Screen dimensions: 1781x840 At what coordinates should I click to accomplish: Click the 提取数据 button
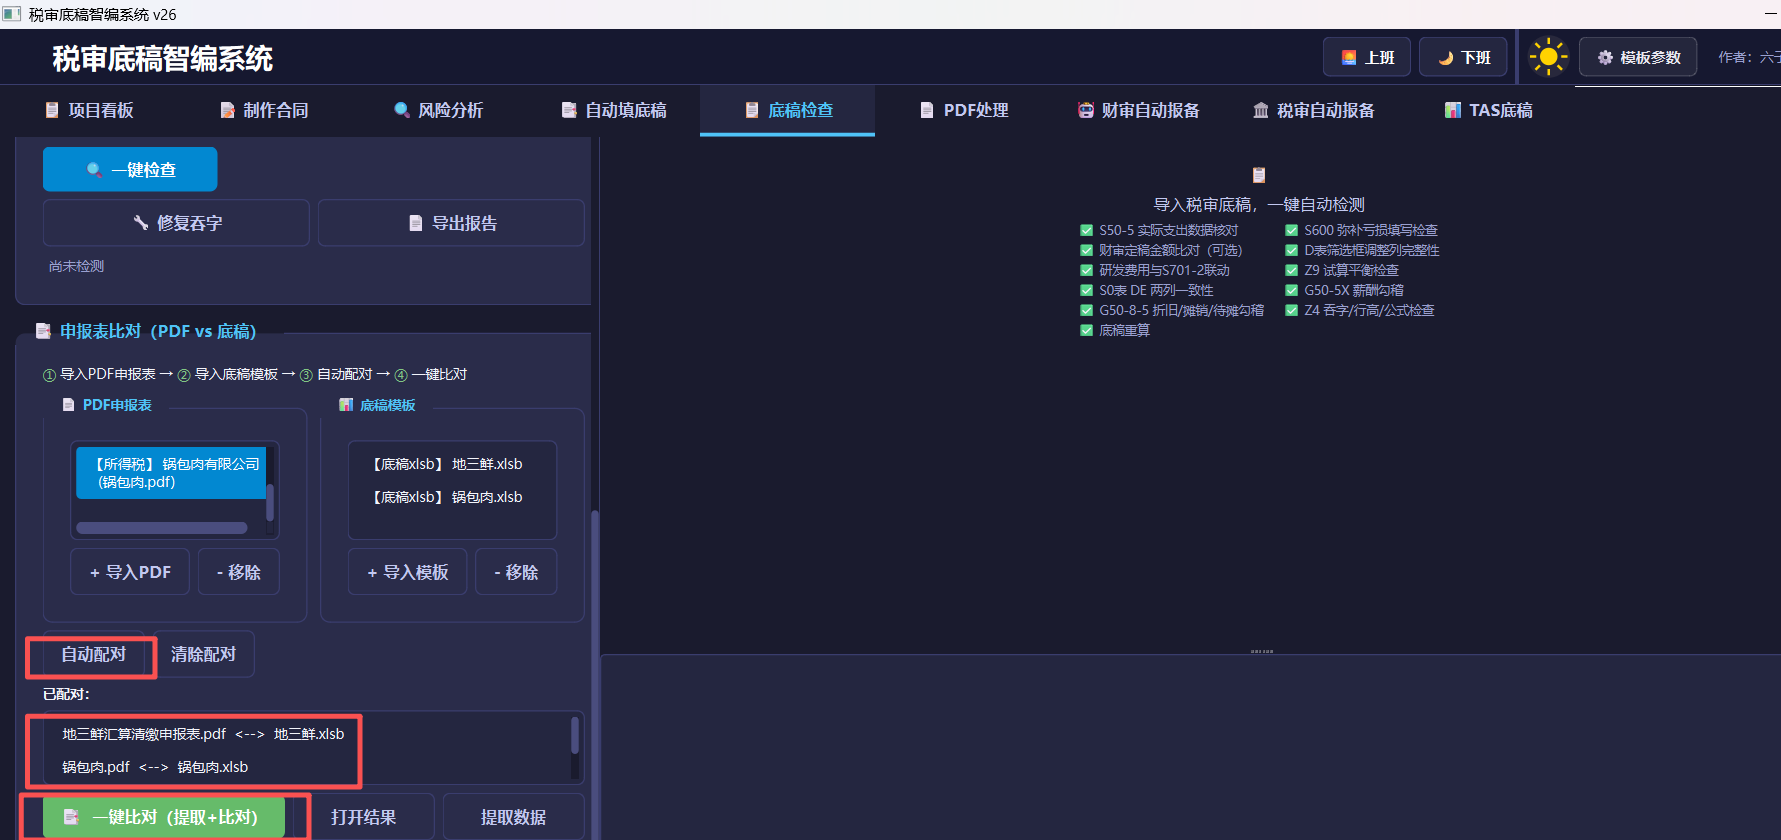[513, 817]
